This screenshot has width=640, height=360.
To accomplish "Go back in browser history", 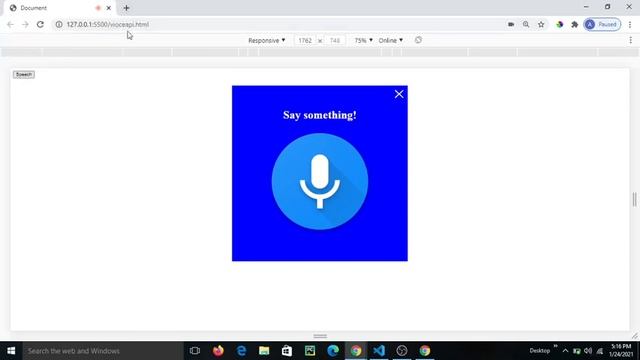I will point(11,24).
